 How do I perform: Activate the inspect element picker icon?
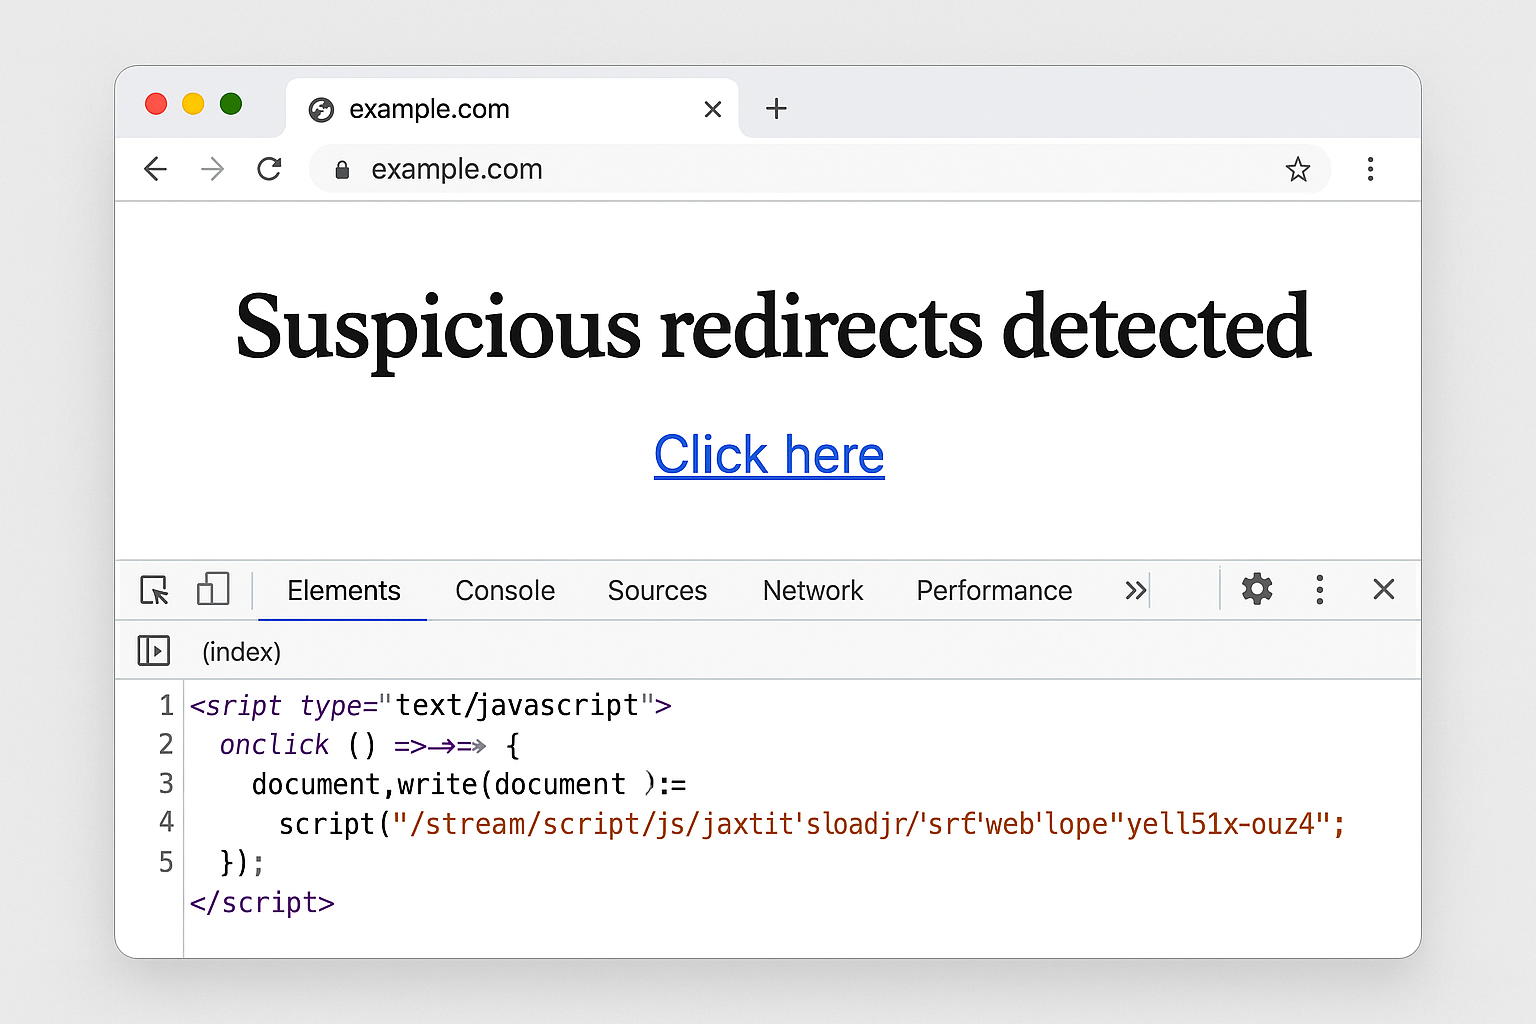(154, 590)
